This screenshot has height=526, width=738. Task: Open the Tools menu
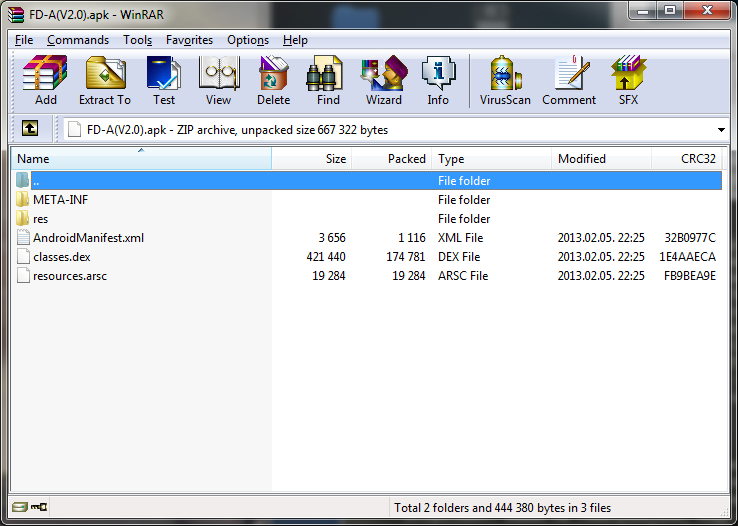coord(137,40)
